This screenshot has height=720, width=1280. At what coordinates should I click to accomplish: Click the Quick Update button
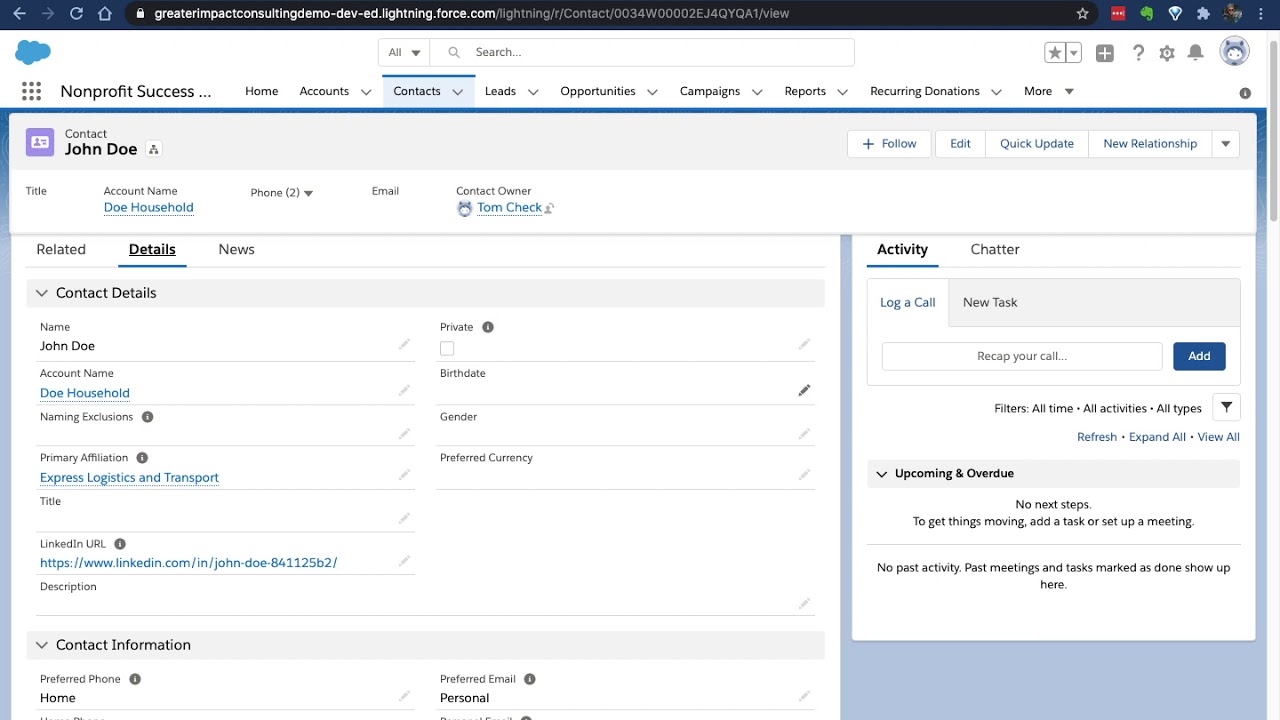coord(1037,144)
